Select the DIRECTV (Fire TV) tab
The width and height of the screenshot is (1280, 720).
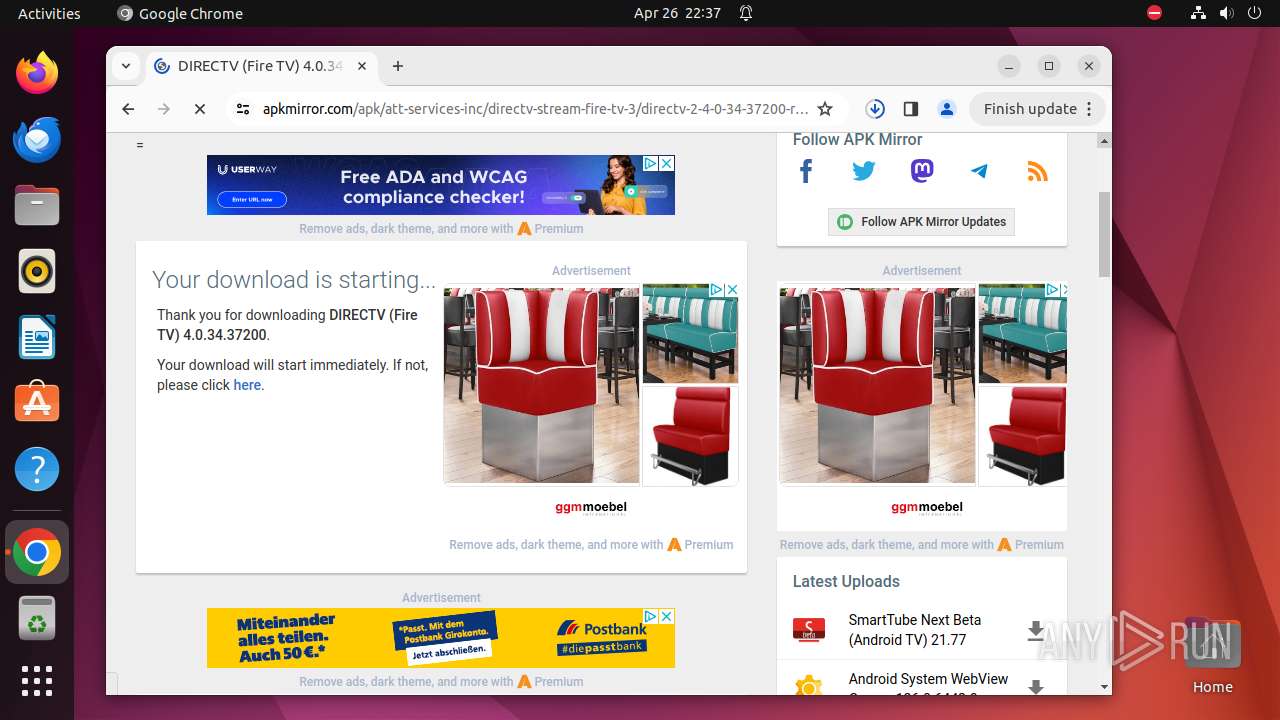coord(262,66)
